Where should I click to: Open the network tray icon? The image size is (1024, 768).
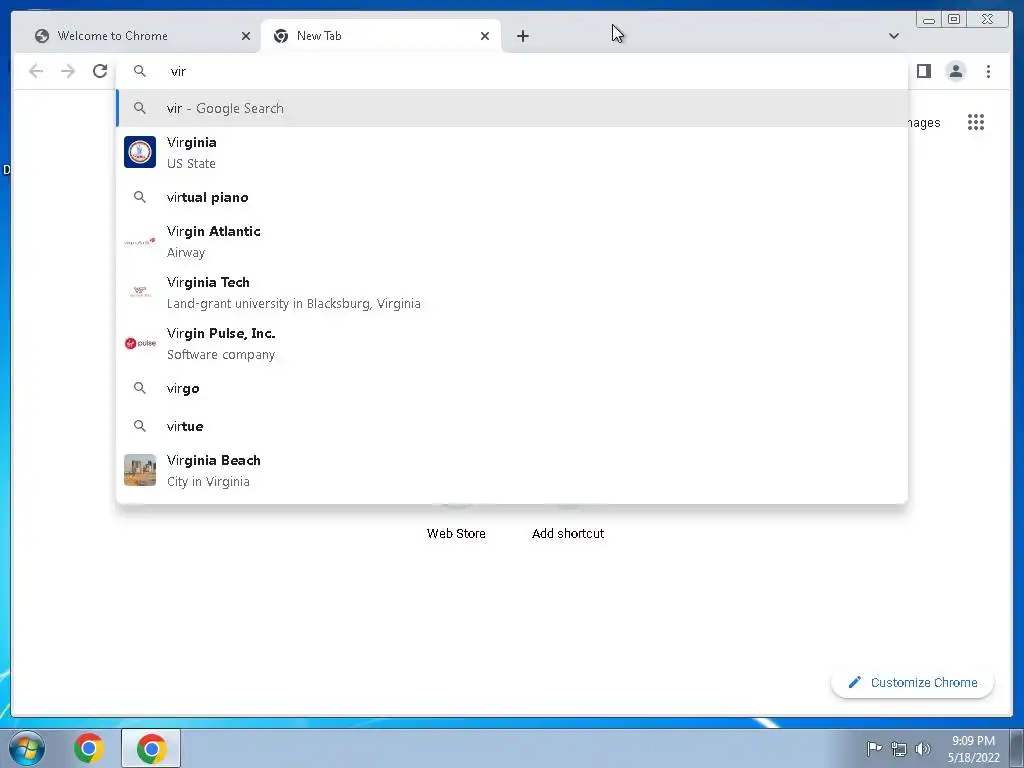899,749
